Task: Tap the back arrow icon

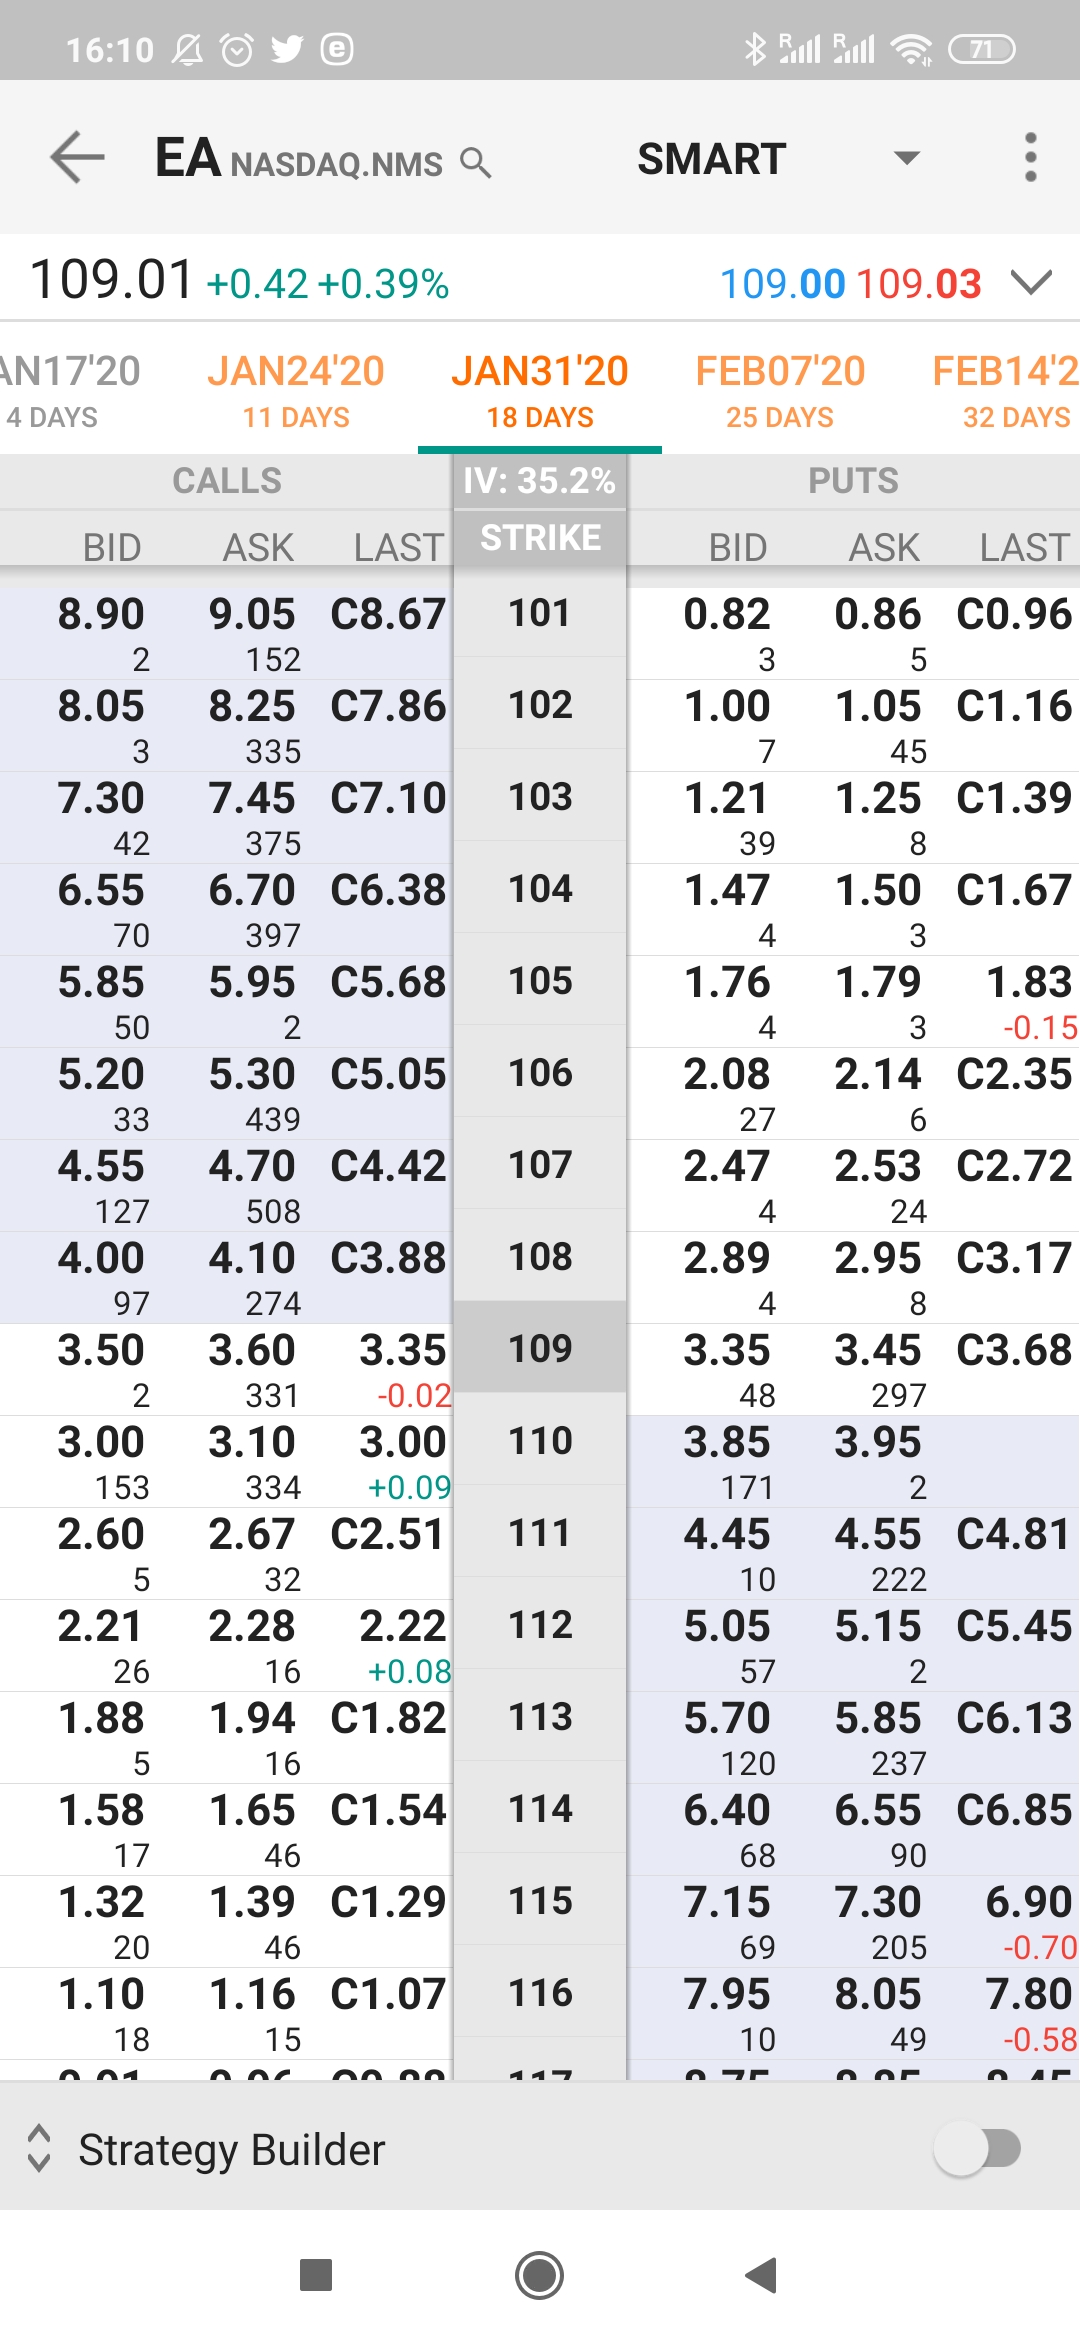Action: click(x=78, y=158)
